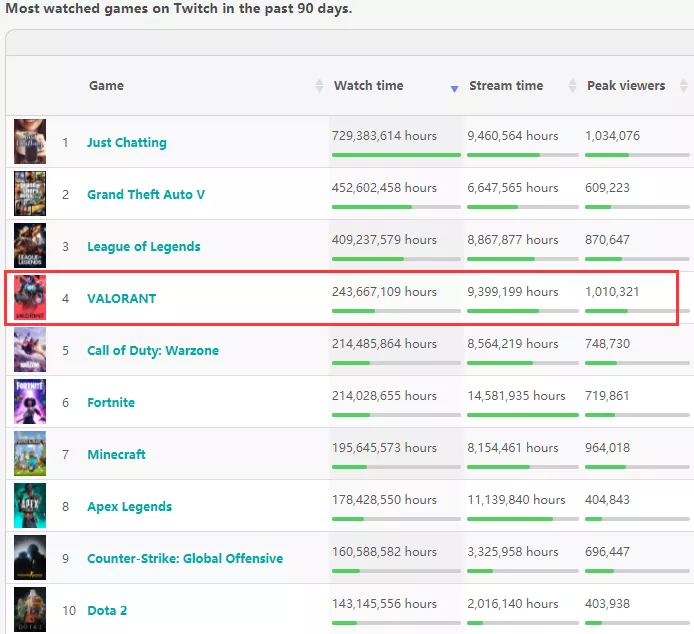
Task: Sort the table by Game column arrows
Action: (319, 85)
